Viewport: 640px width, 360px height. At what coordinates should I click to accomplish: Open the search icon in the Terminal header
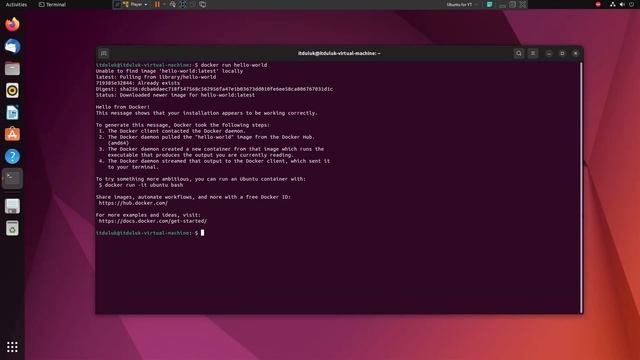519,53
